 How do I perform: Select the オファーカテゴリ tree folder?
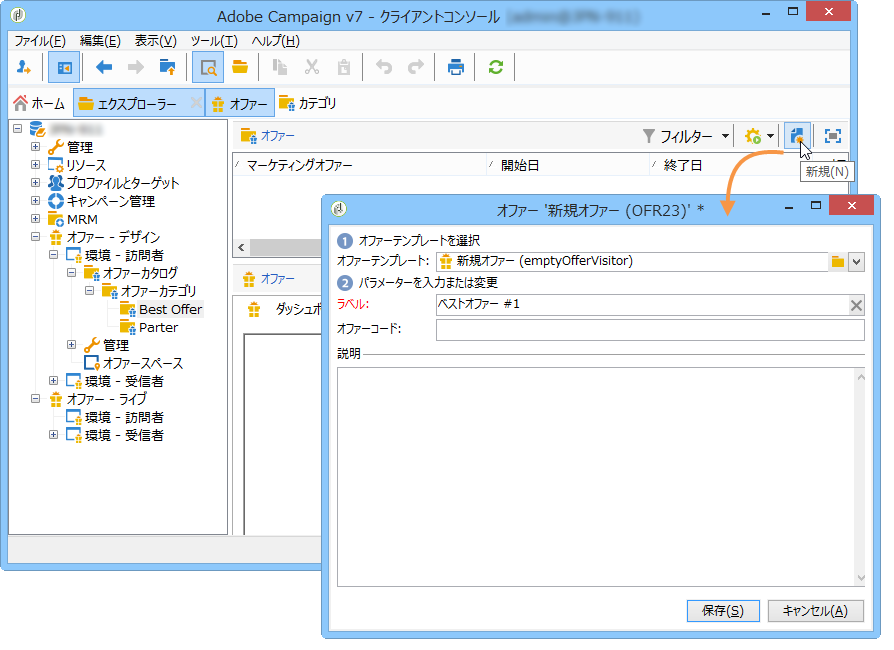158,291
